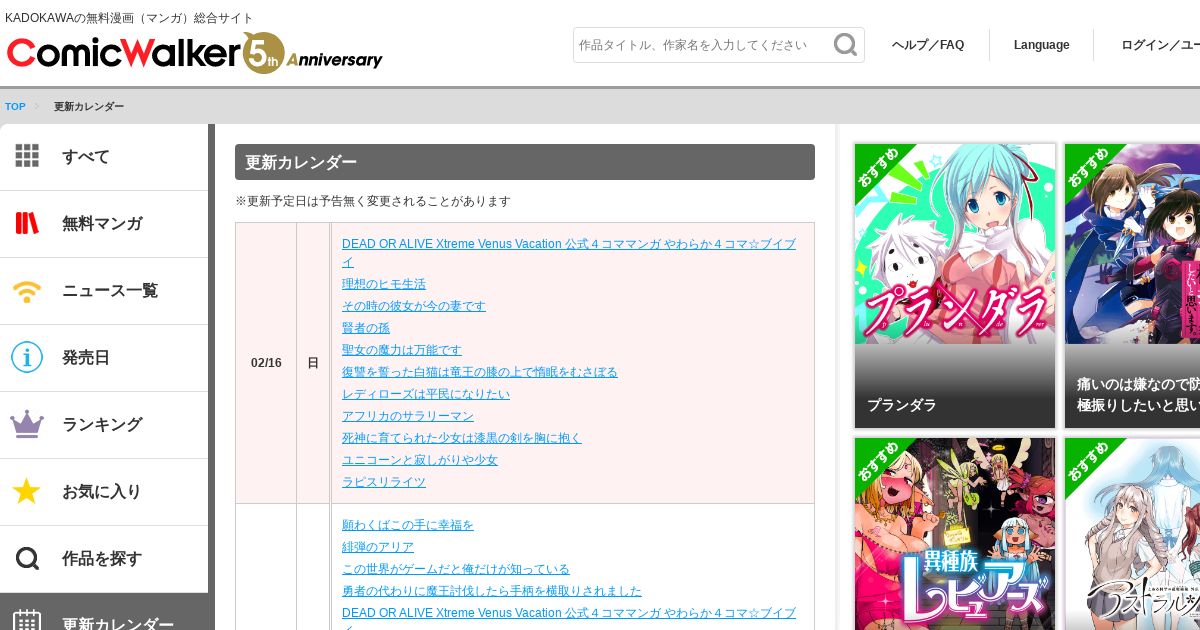
Task: Click the 日 weekday cell
Action: click(313, 363)
